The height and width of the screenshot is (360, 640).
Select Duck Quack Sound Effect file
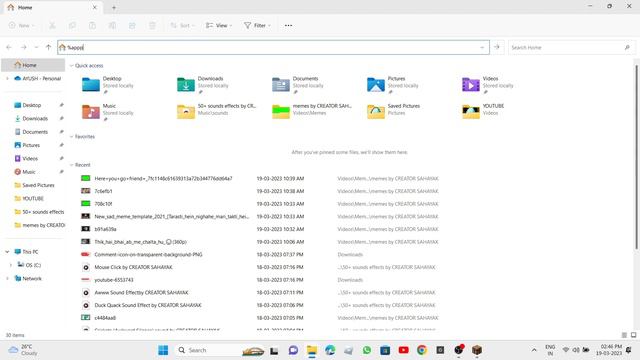tap(148, 305)
